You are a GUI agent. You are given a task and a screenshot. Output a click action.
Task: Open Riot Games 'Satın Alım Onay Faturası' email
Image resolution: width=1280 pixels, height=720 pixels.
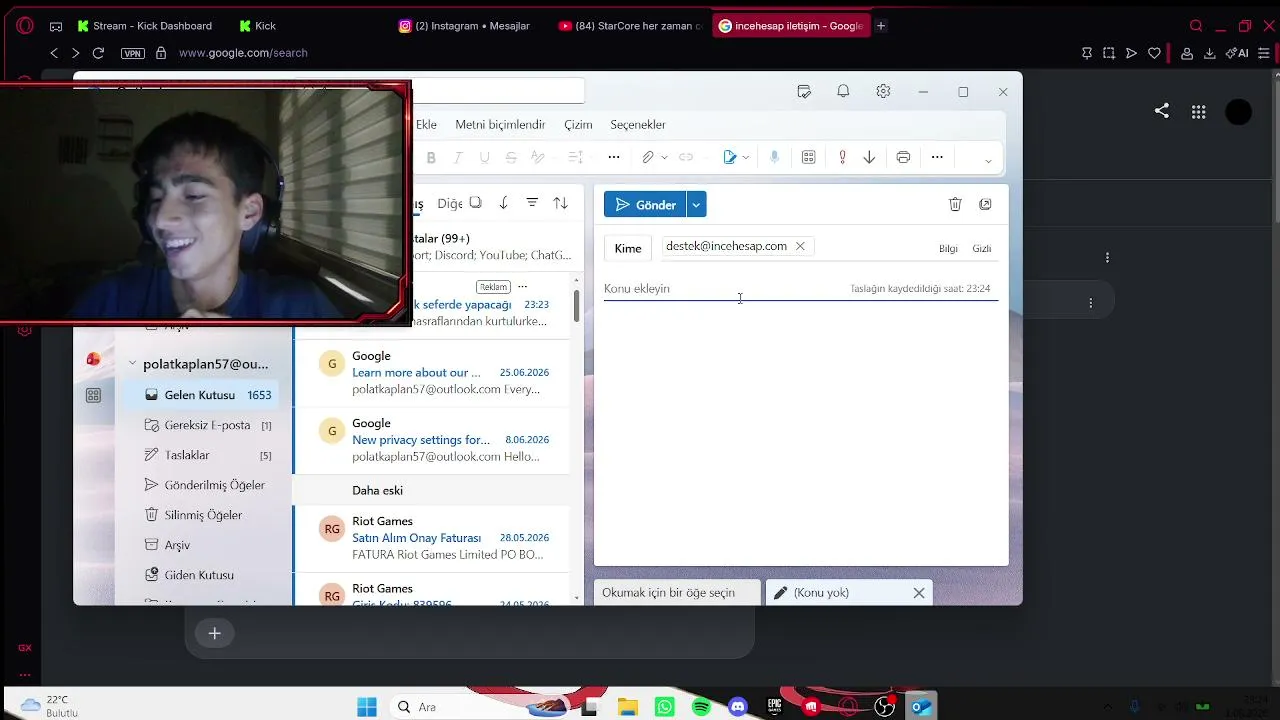[x=432, y=538]
